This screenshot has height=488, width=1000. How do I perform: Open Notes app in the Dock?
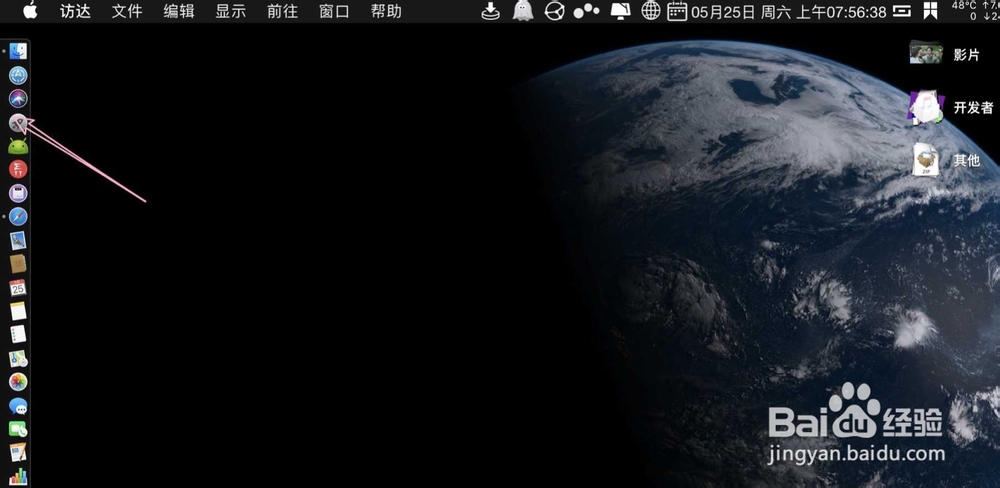click(x=18, y=311)
